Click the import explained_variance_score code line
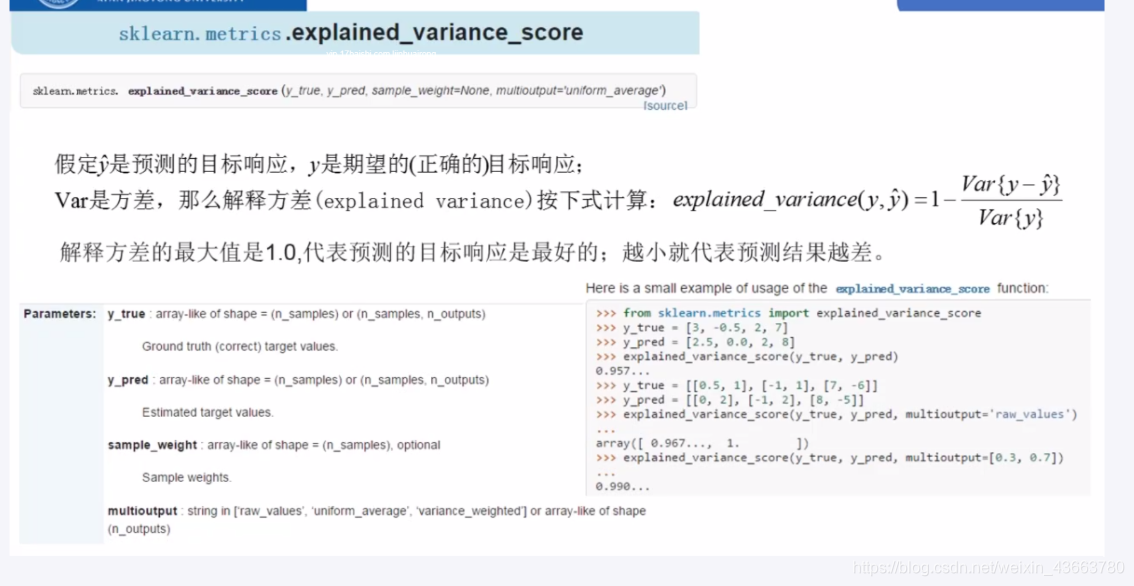1134x586 pixels. tap(788, 313)
